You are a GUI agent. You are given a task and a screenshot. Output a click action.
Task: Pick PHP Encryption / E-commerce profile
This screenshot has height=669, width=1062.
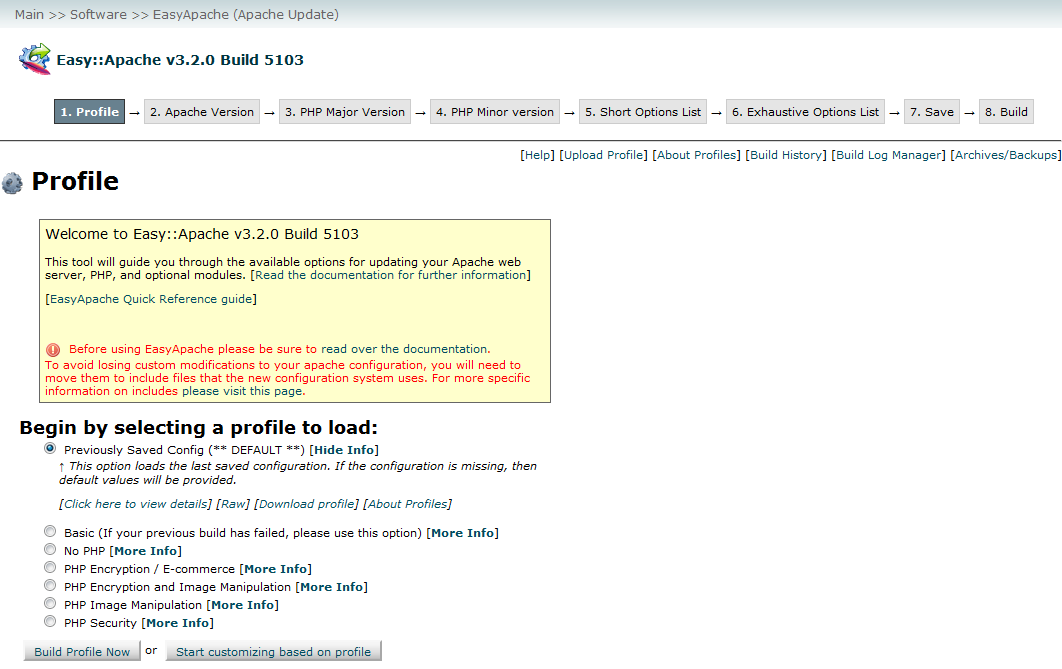(x=50, y=568)
